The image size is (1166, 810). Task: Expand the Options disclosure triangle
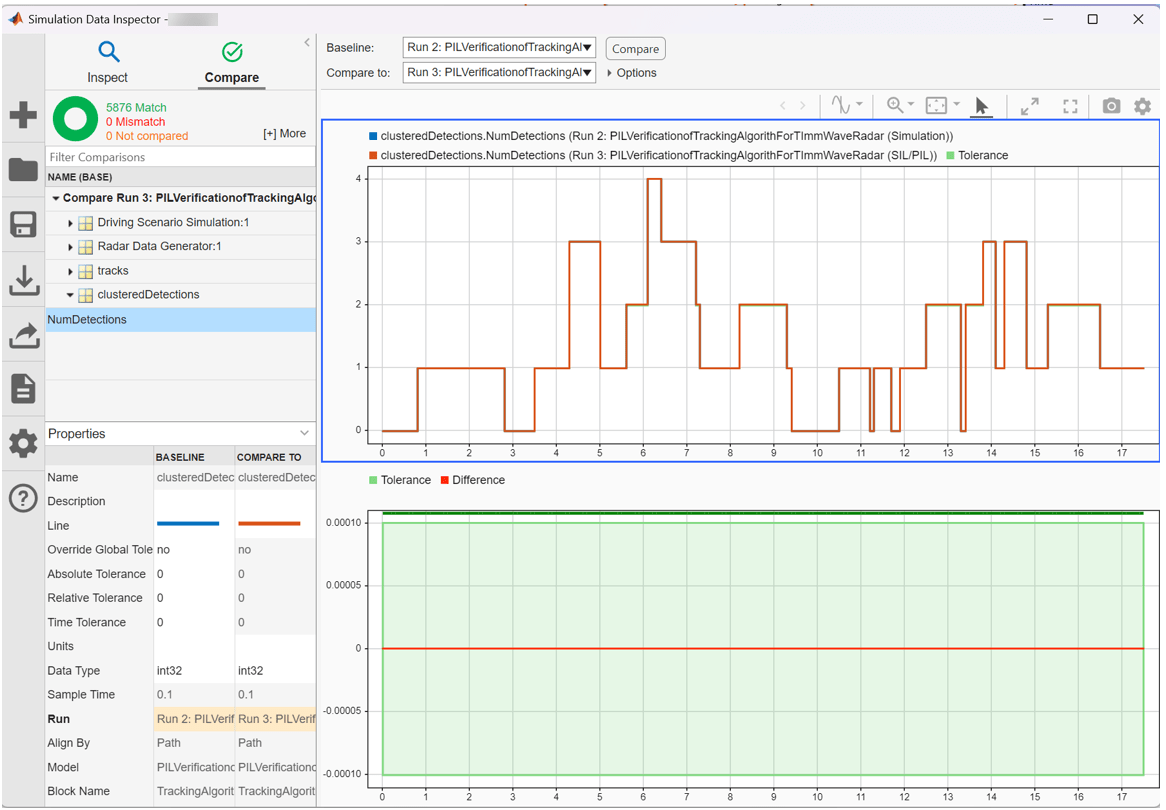610,73
